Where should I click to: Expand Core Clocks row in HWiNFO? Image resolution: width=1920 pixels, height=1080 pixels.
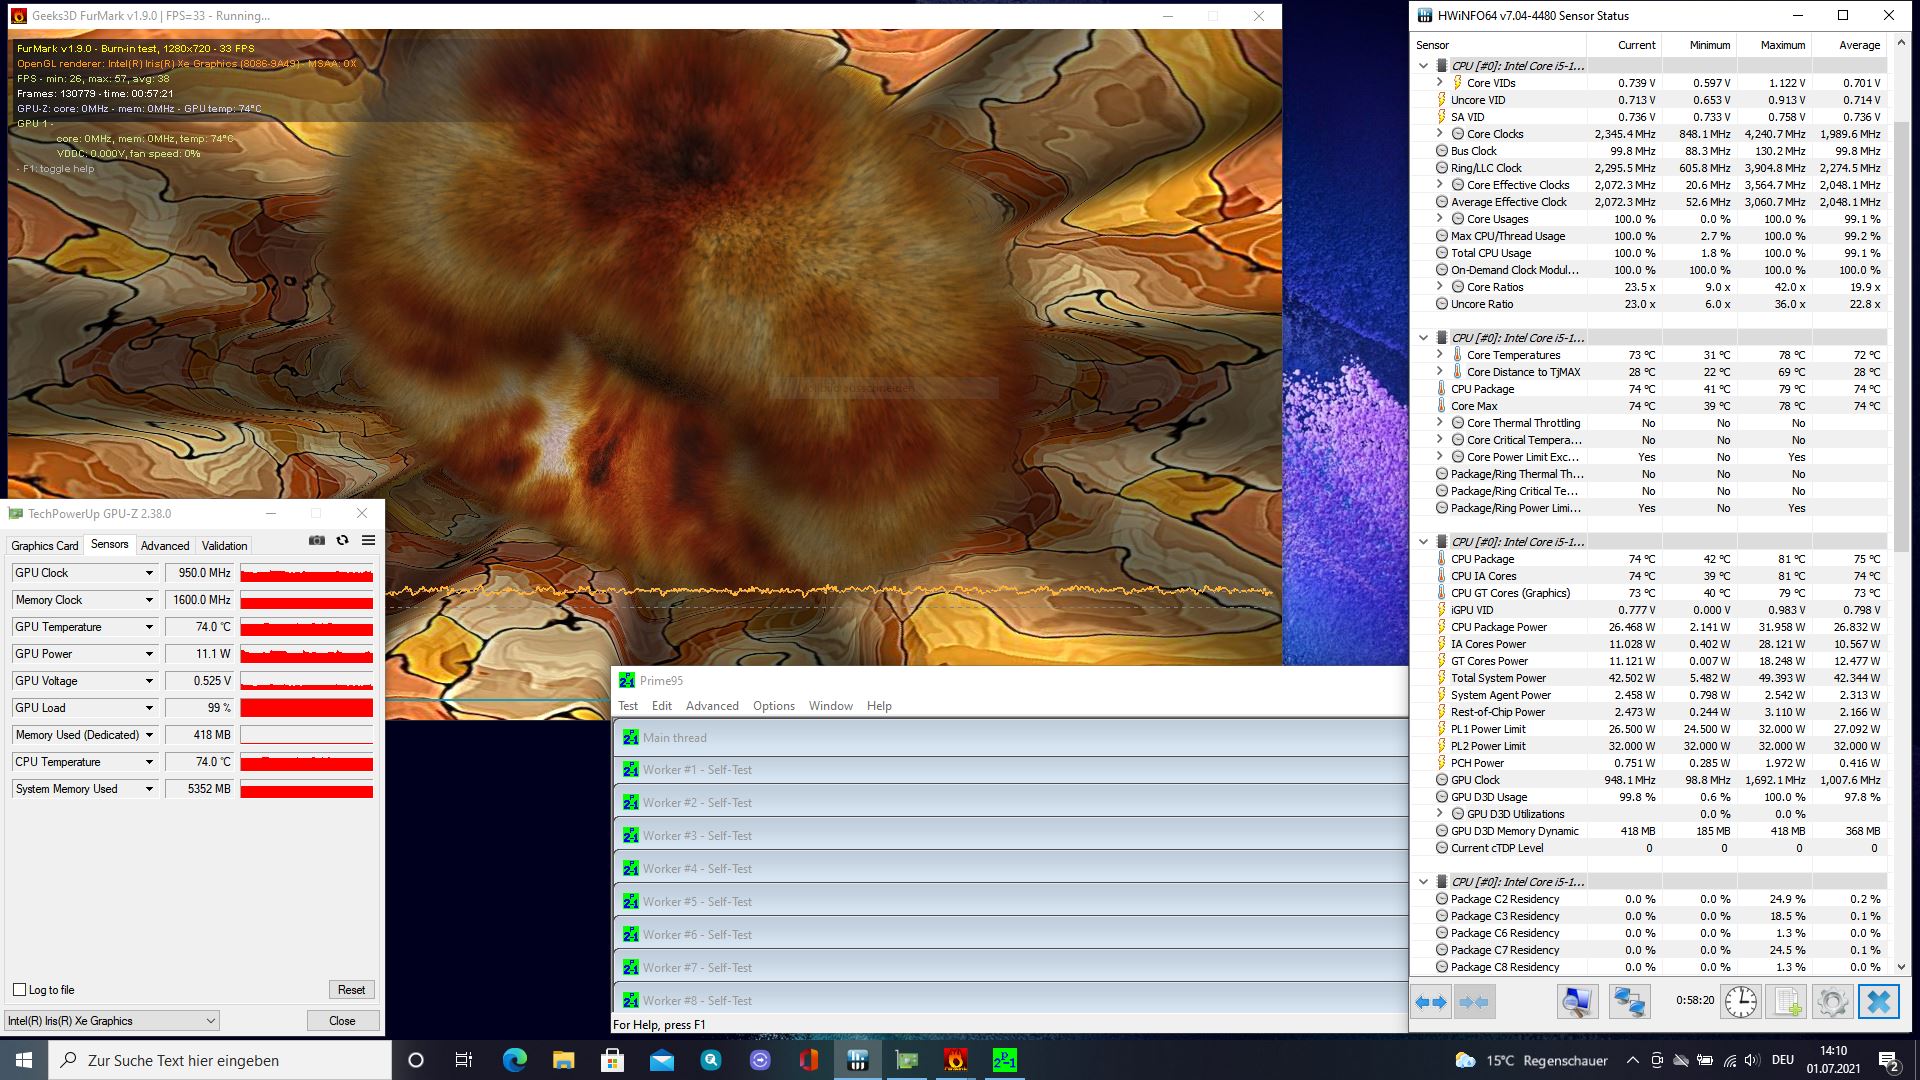pyautogui.click(x=1440, y=133)
